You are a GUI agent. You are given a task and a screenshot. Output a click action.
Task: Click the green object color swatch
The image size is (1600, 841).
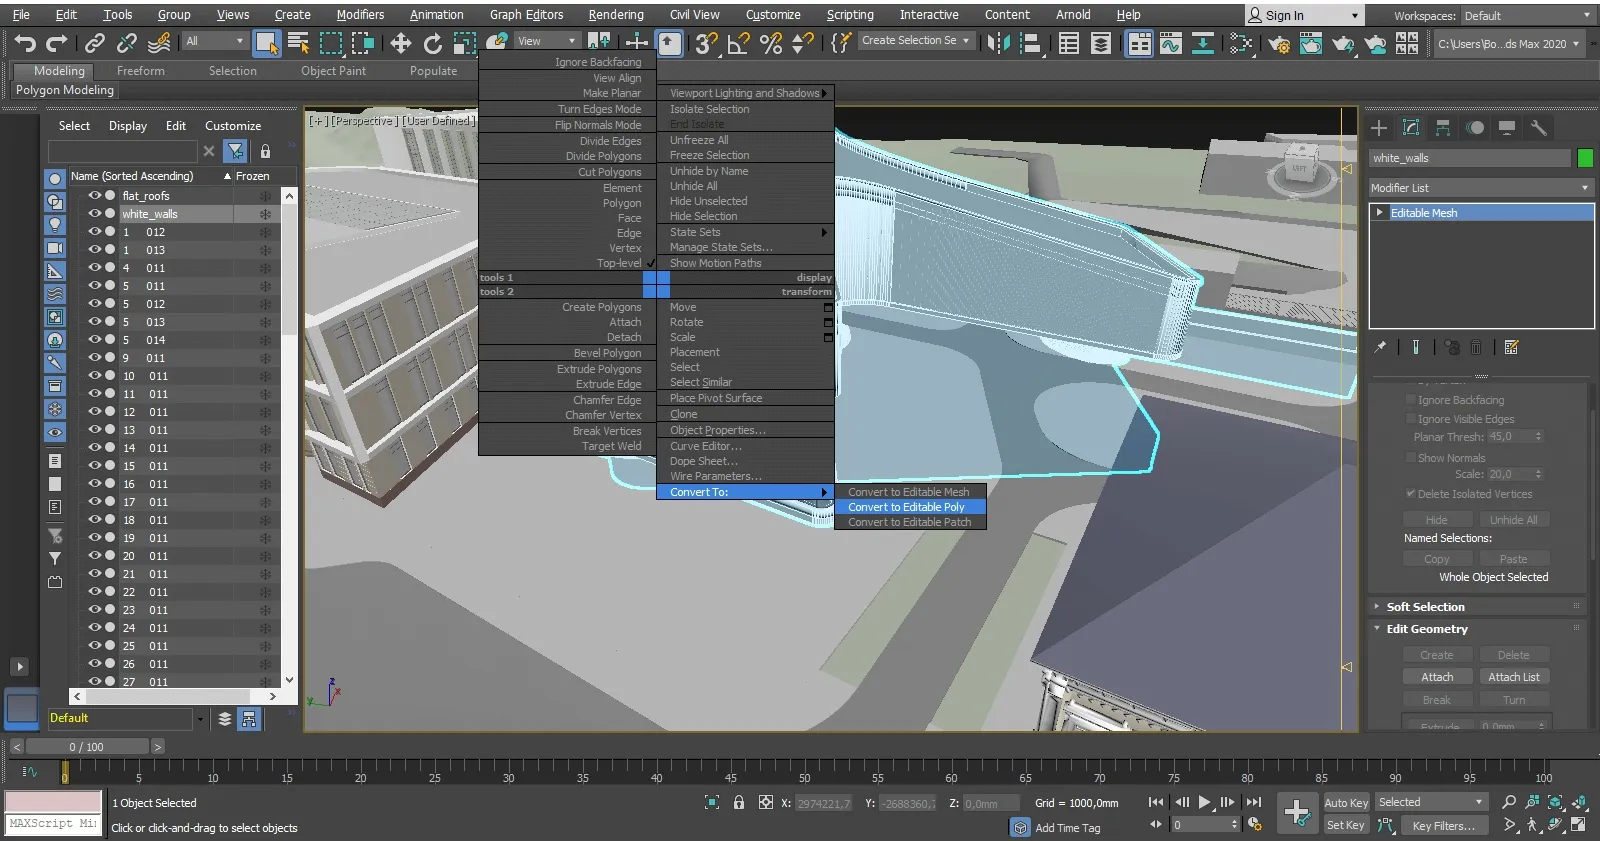[1584, 158]
